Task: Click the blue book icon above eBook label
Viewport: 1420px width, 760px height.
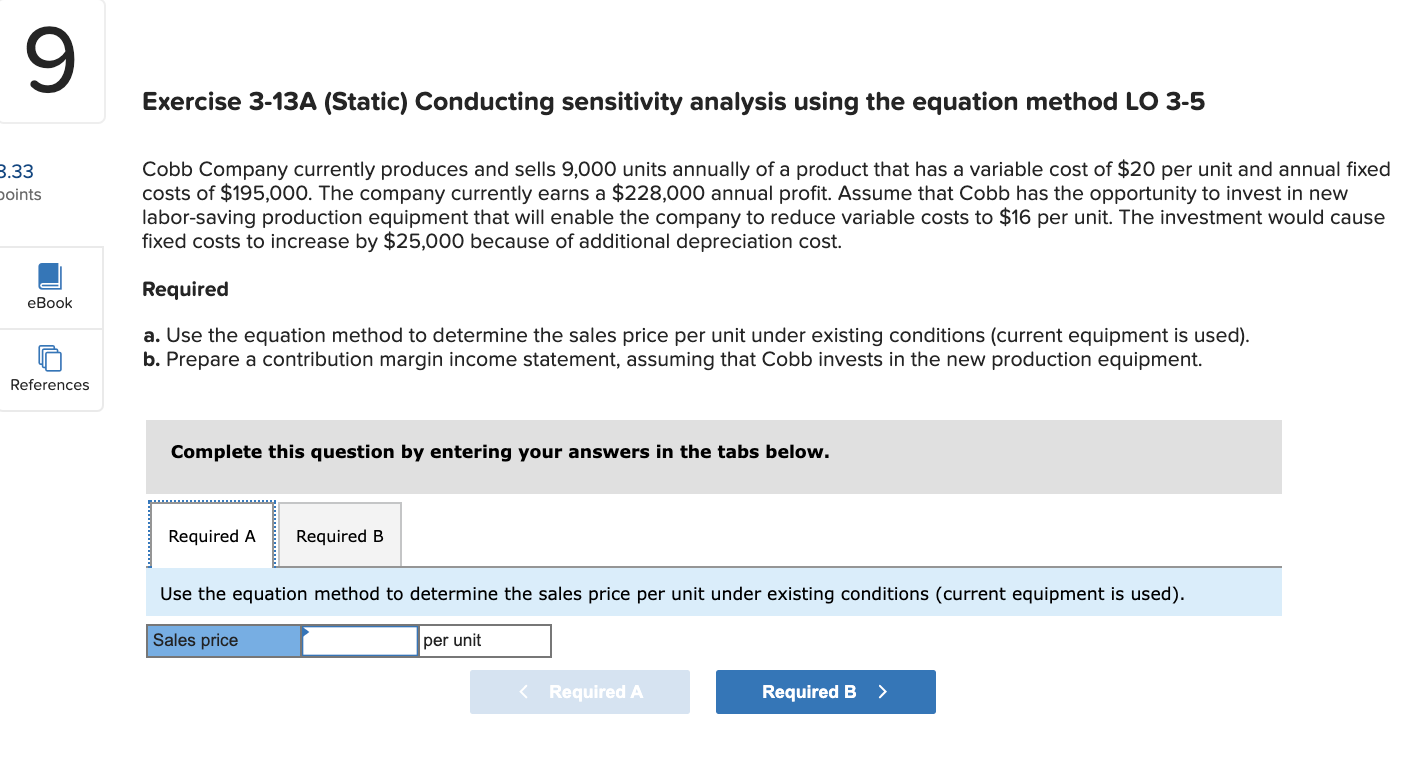Action: tap(50, 277)
